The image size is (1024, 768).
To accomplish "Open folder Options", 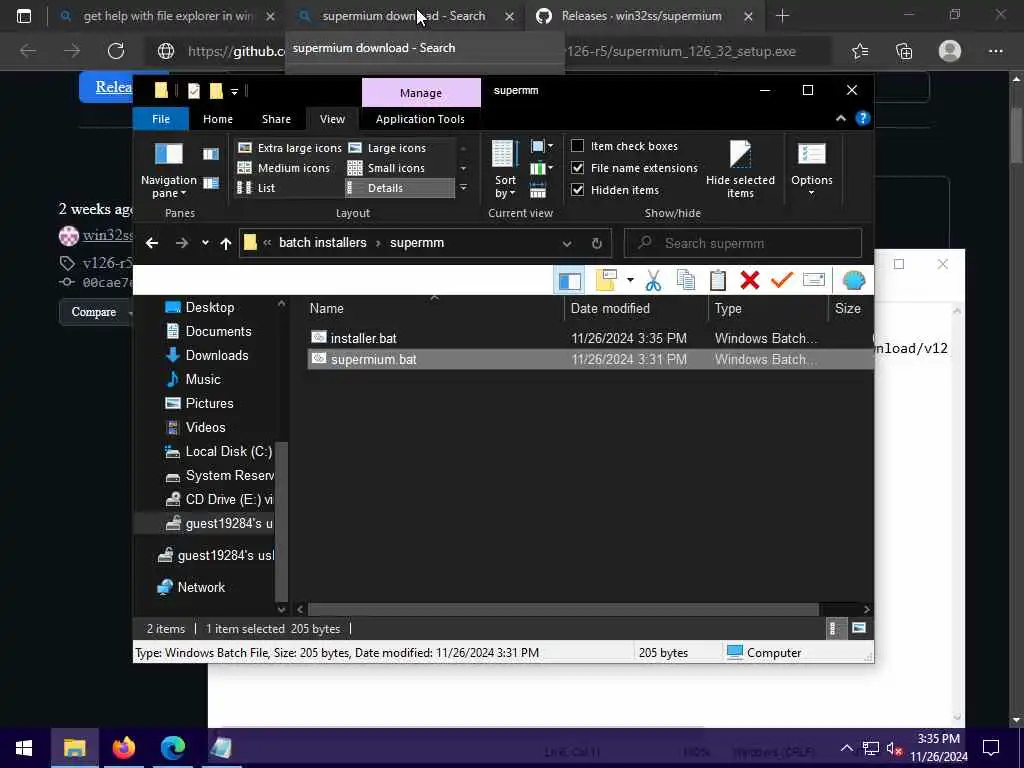I will (x=811, y=168).
